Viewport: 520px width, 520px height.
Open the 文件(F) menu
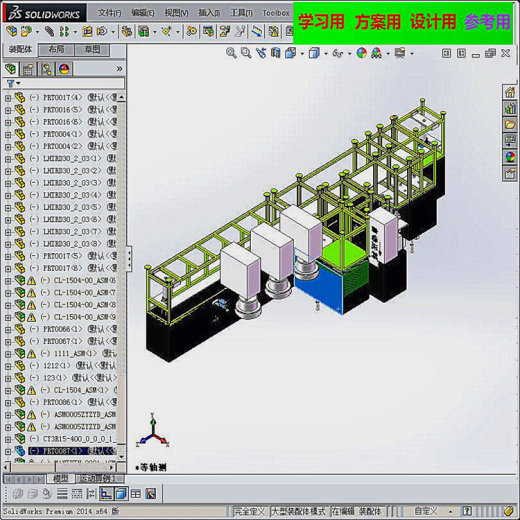109,13
